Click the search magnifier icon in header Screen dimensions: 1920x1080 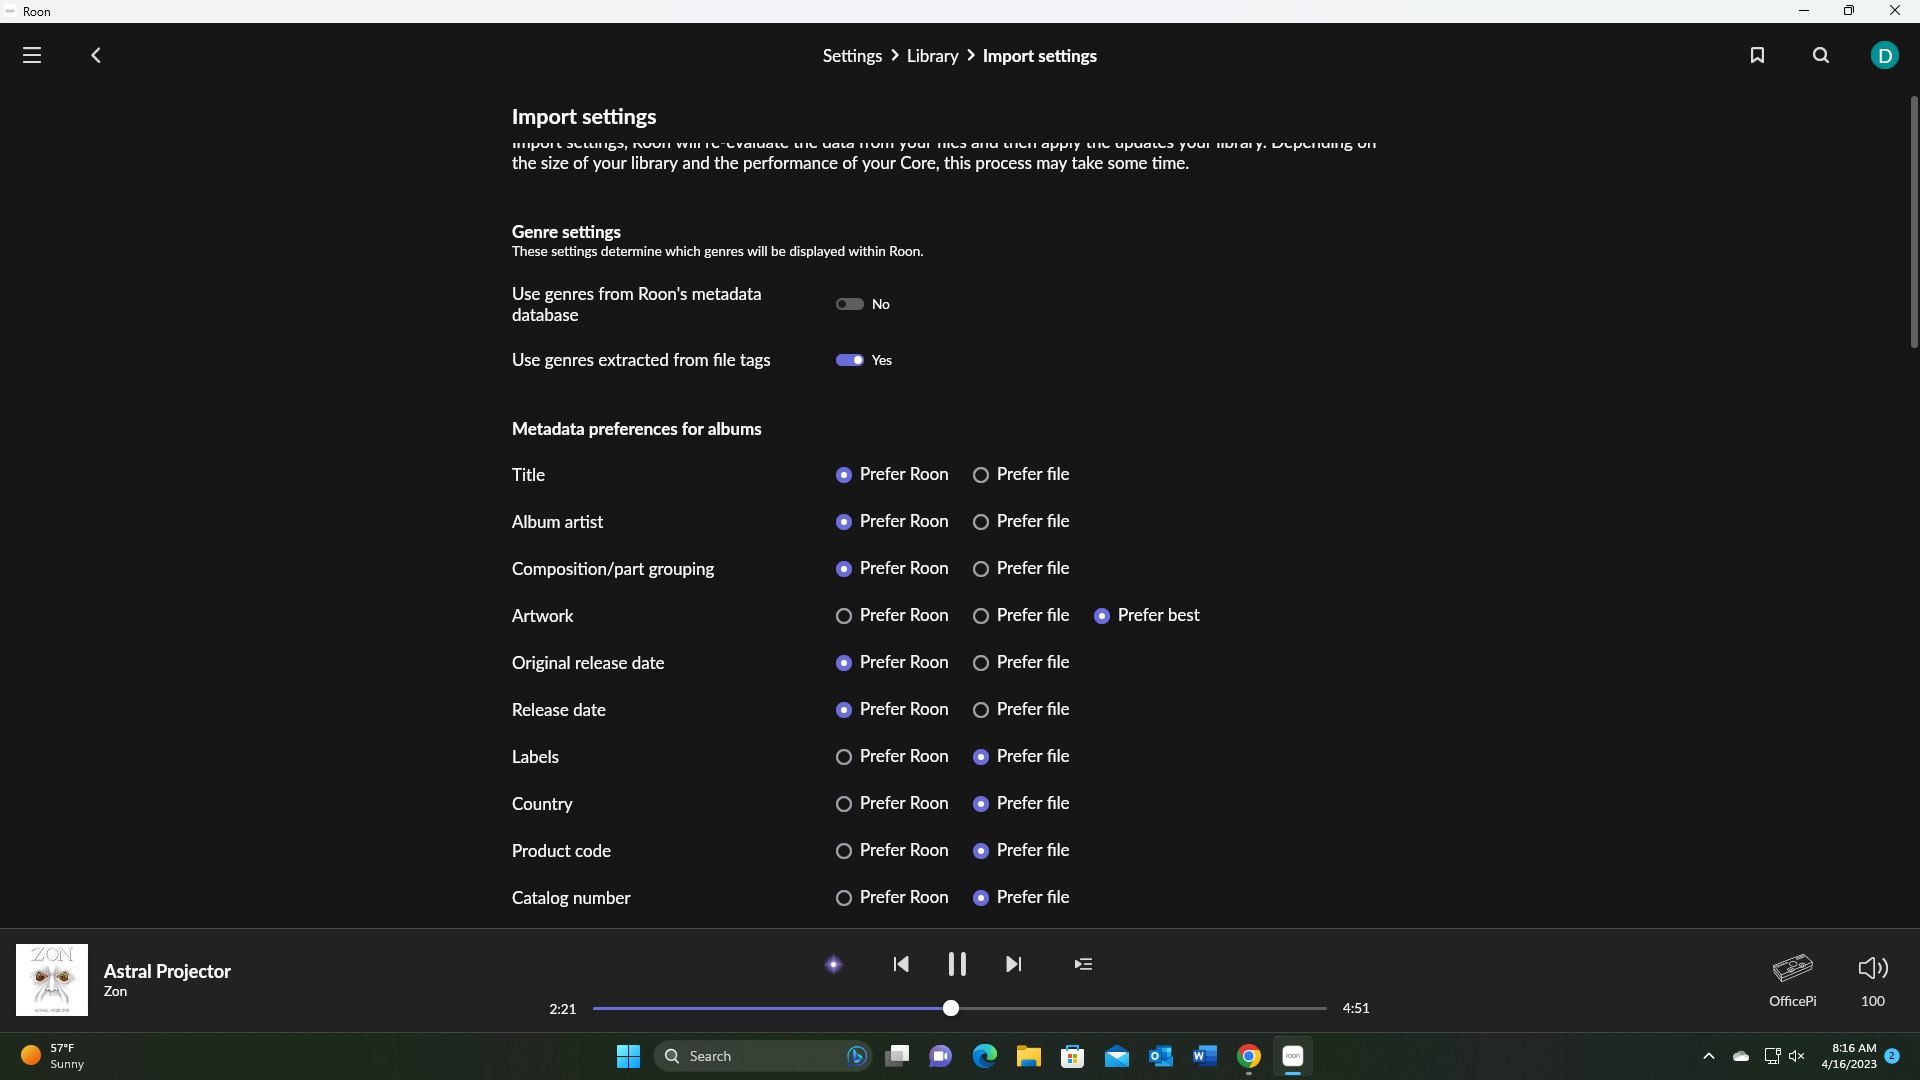[1821, 56]
